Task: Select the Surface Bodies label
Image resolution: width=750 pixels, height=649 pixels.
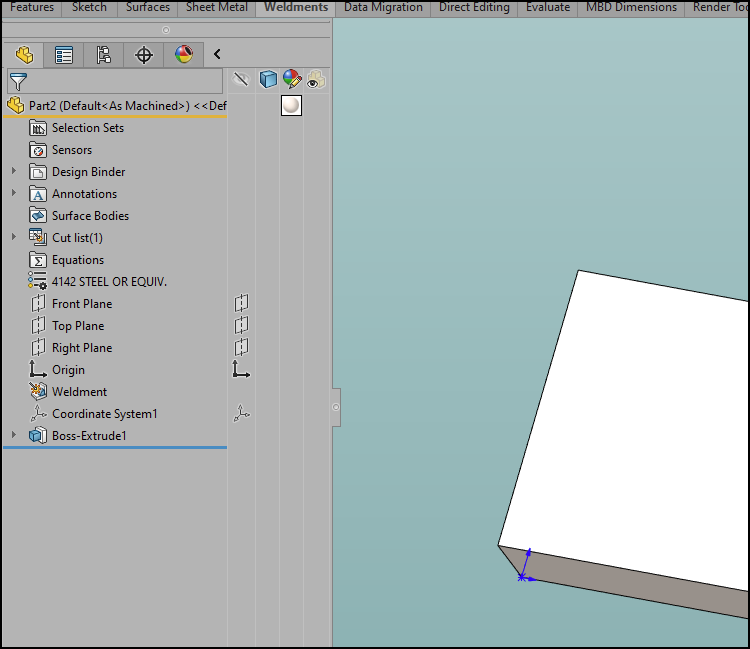Action: 90,216
